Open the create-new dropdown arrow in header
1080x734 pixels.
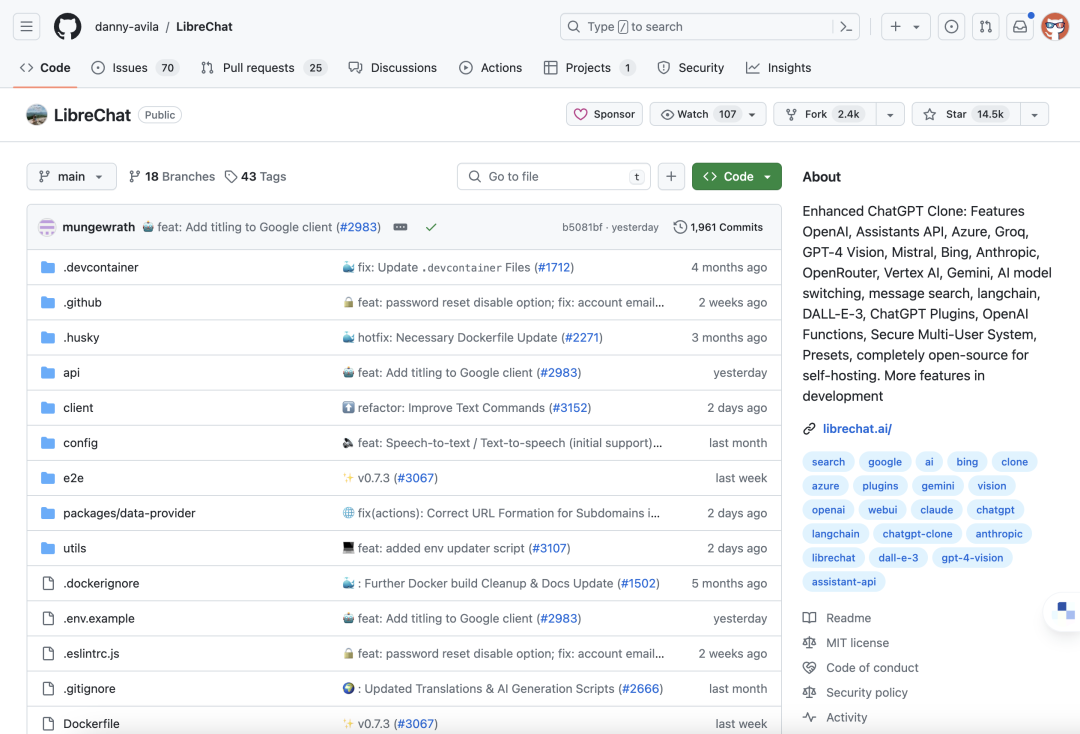point(917,27)
